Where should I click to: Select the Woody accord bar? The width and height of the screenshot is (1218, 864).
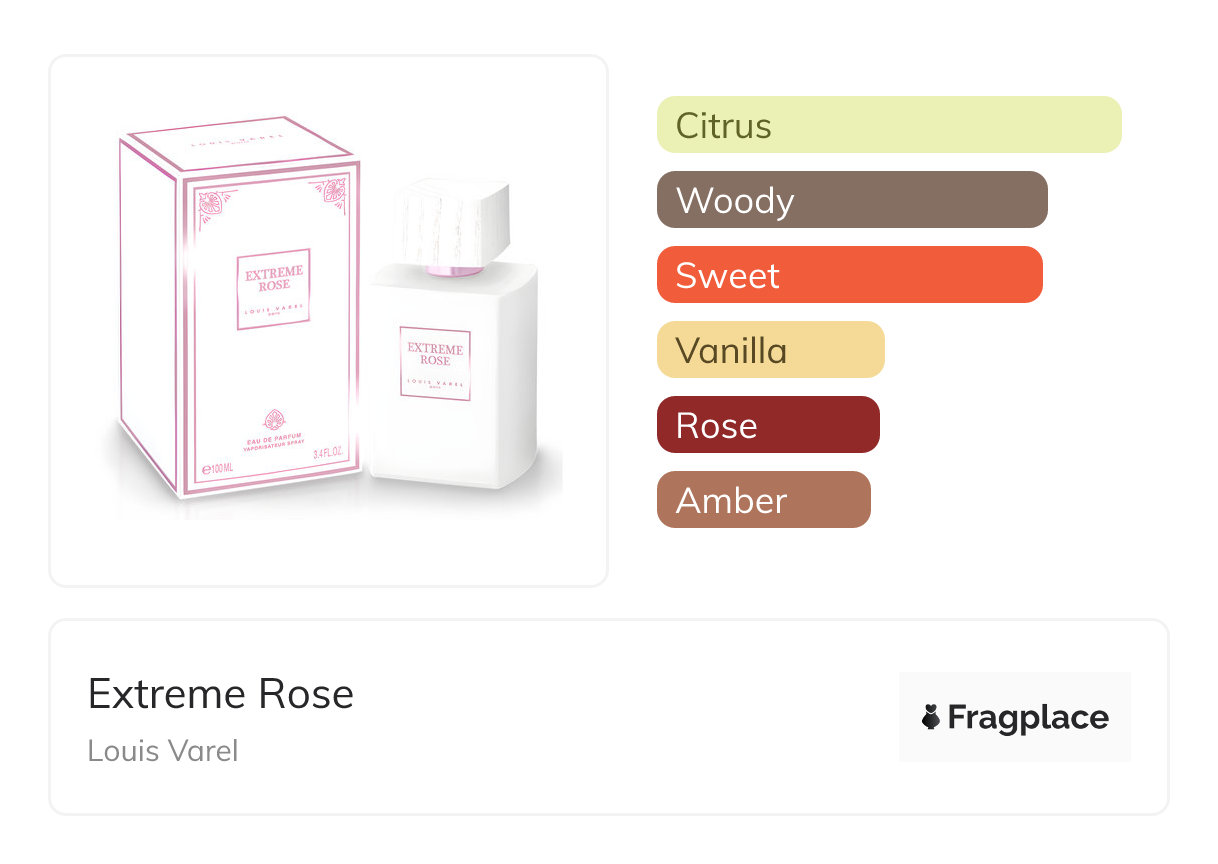(852, 200)
